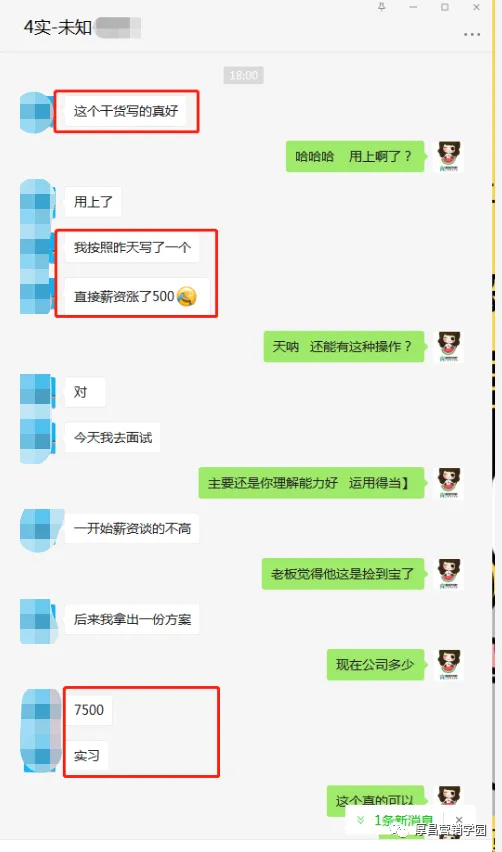Click the sender avatar beside 天呐 还能有这种操作
The width and height of the screenshot is (502, 852).
pyautogui.click(x=449, y=347)
